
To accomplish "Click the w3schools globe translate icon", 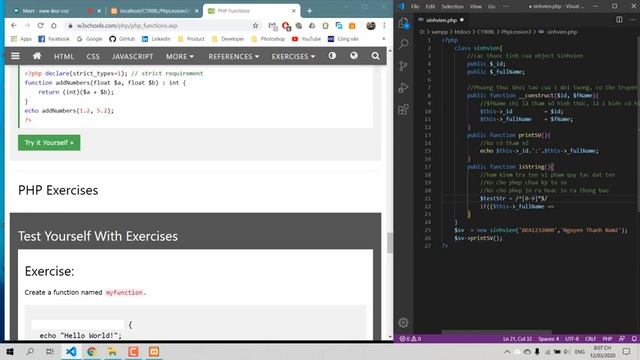I will 354,56.
